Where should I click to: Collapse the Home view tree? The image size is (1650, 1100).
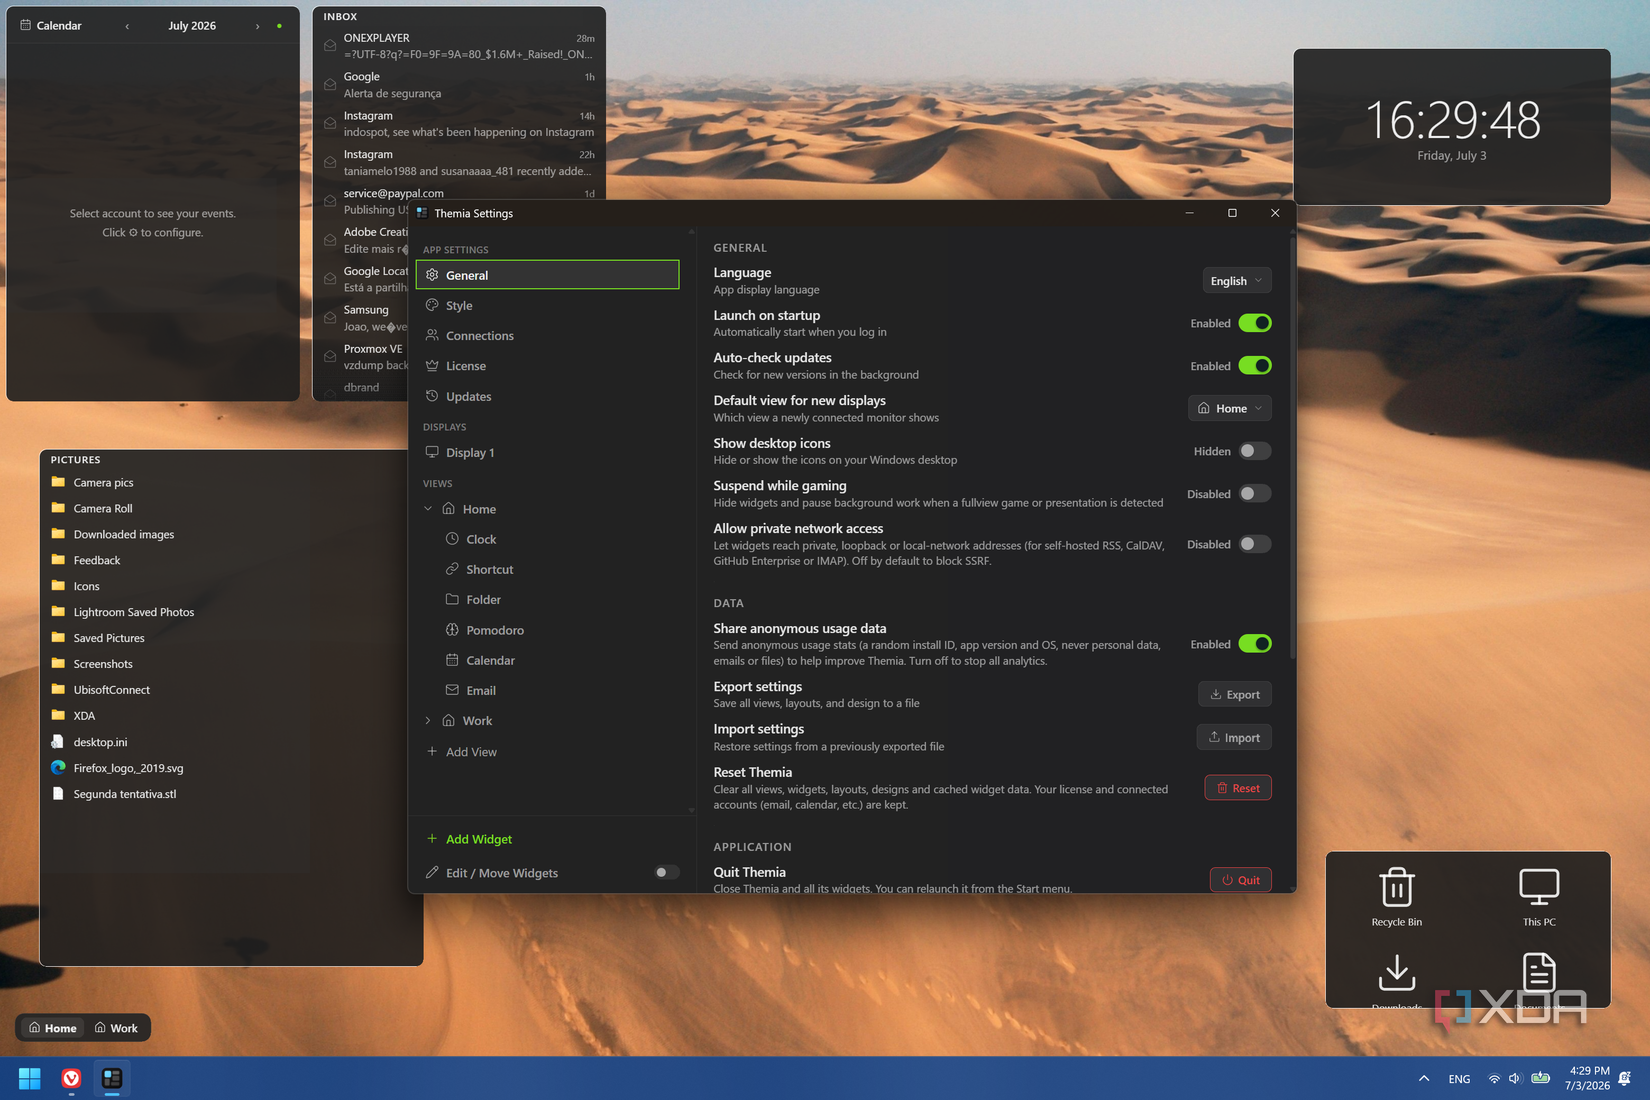pyautogui.click(x=428, y=509)
